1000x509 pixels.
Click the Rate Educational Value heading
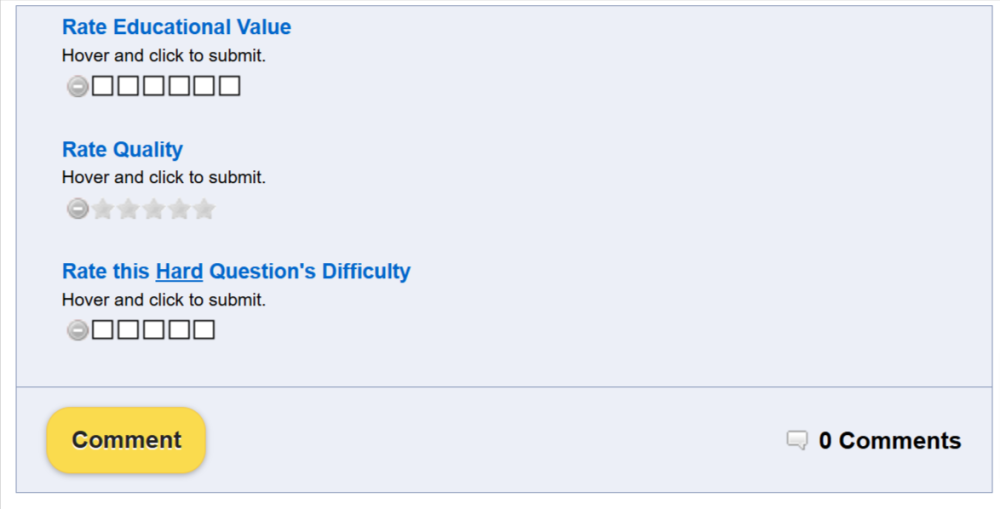click(176, 27)
